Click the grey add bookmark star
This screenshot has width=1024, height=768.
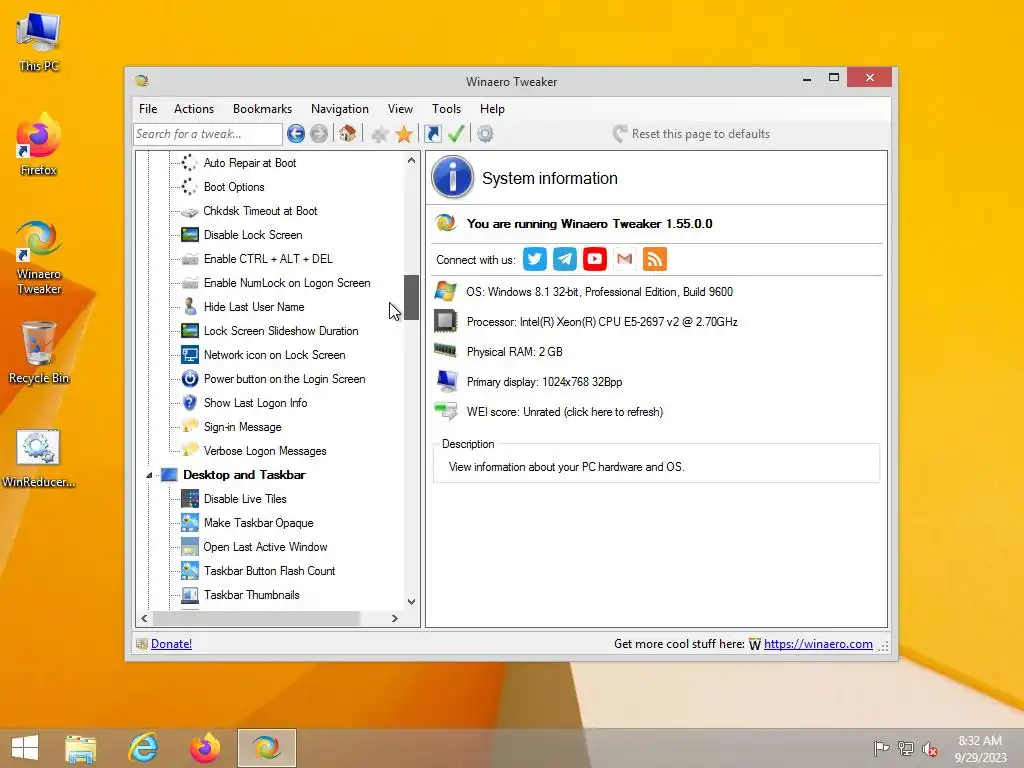click(380, 135)
